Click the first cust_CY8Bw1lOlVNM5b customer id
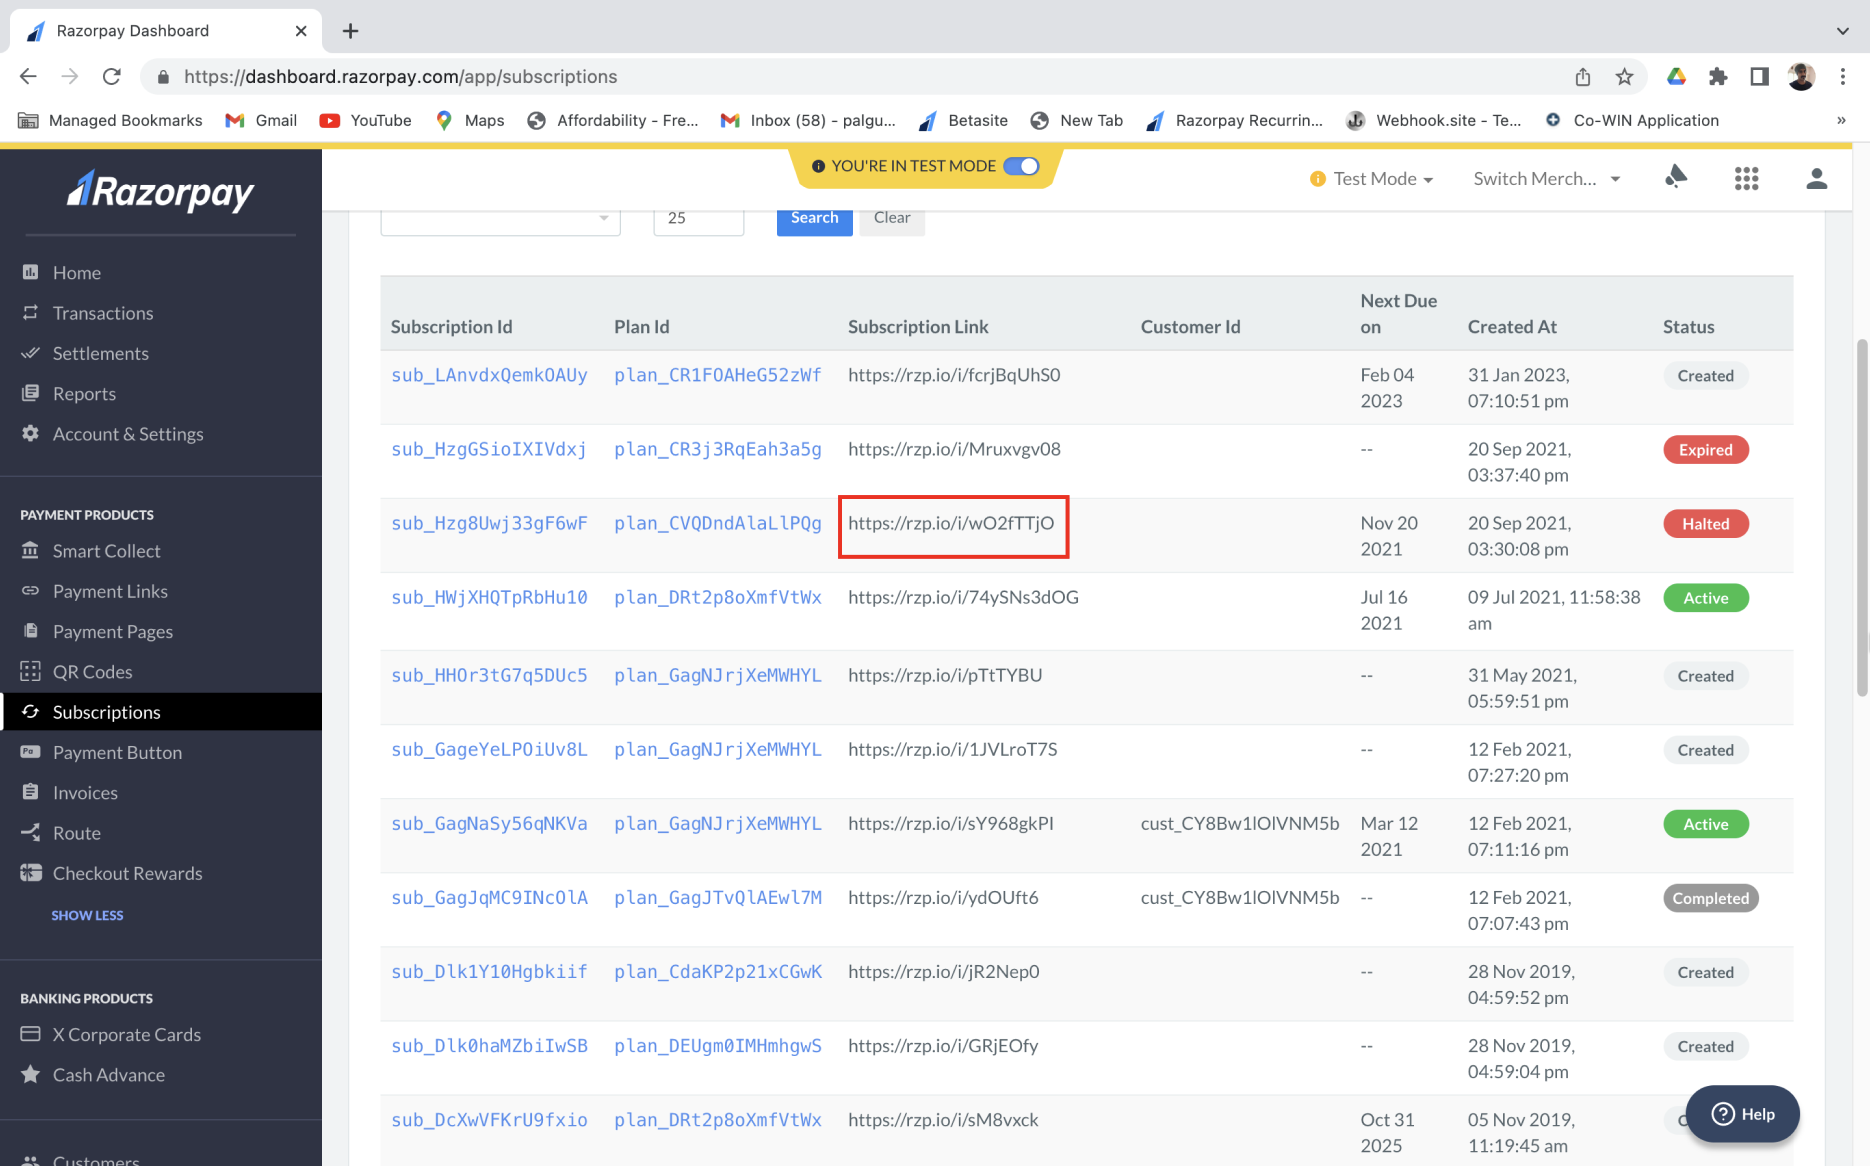Screen dimensions: 1870x1166 pos(1239,823)
